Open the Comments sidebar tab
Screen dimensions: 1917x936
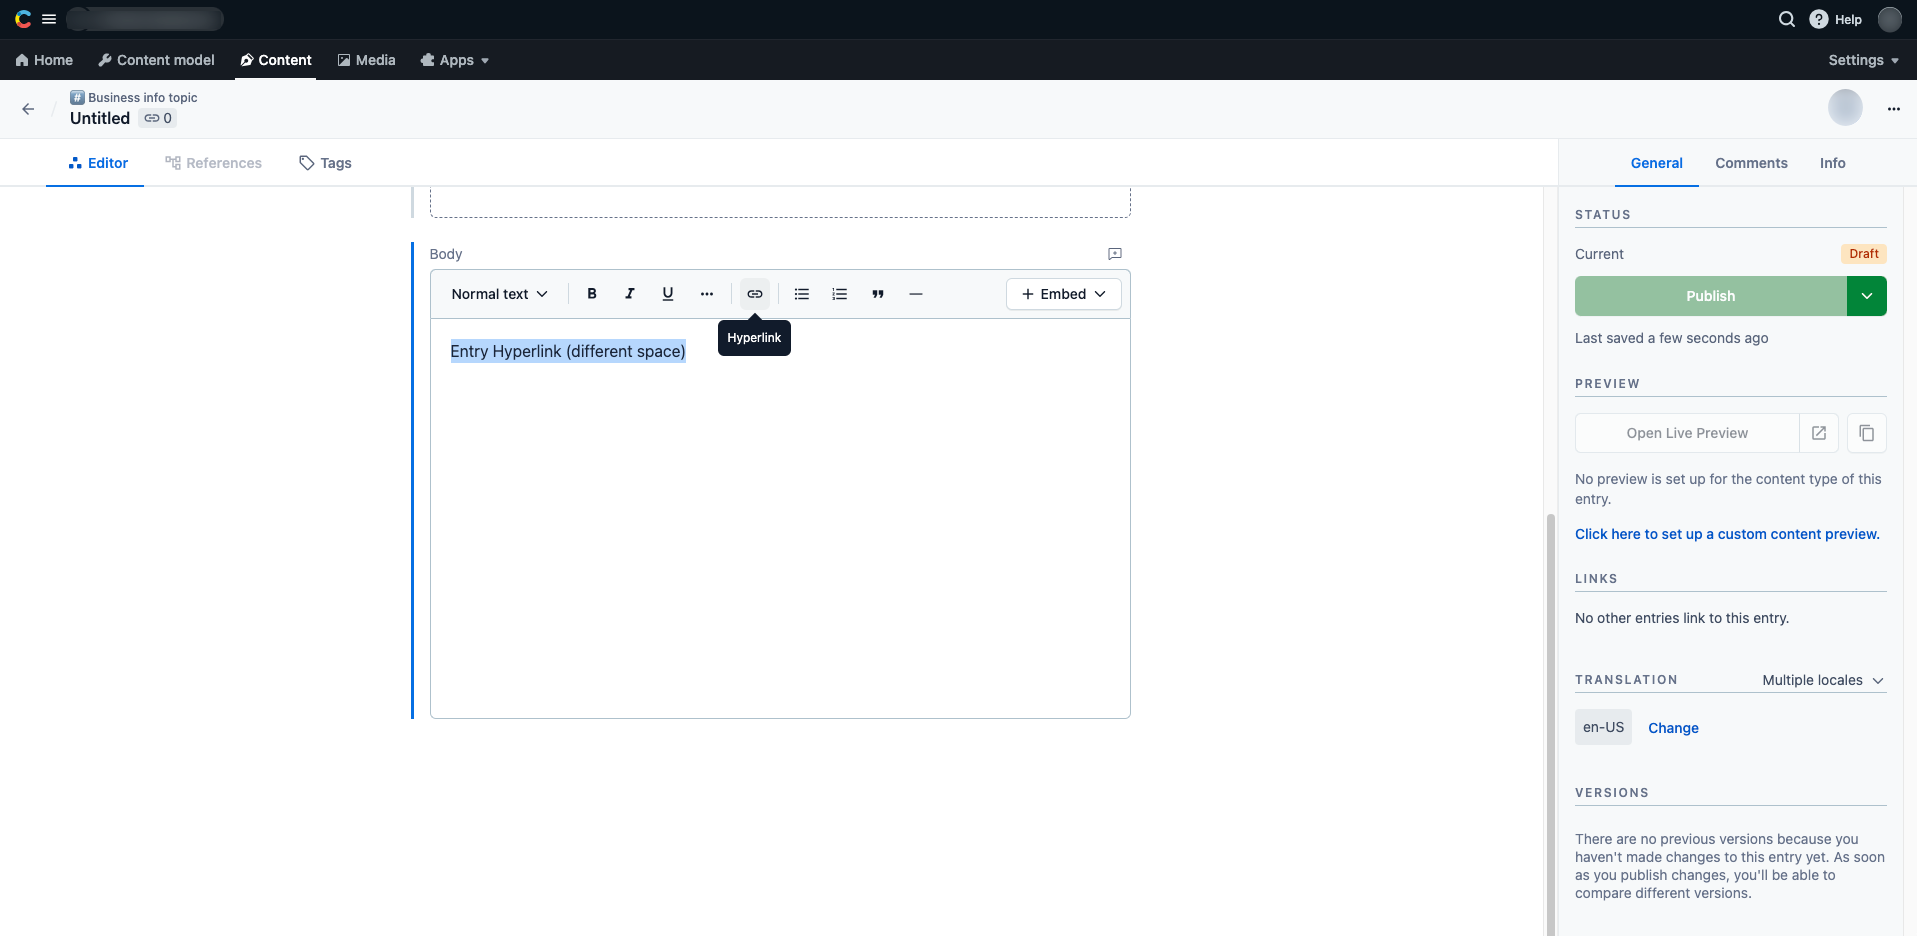[x=1751, y=163]
